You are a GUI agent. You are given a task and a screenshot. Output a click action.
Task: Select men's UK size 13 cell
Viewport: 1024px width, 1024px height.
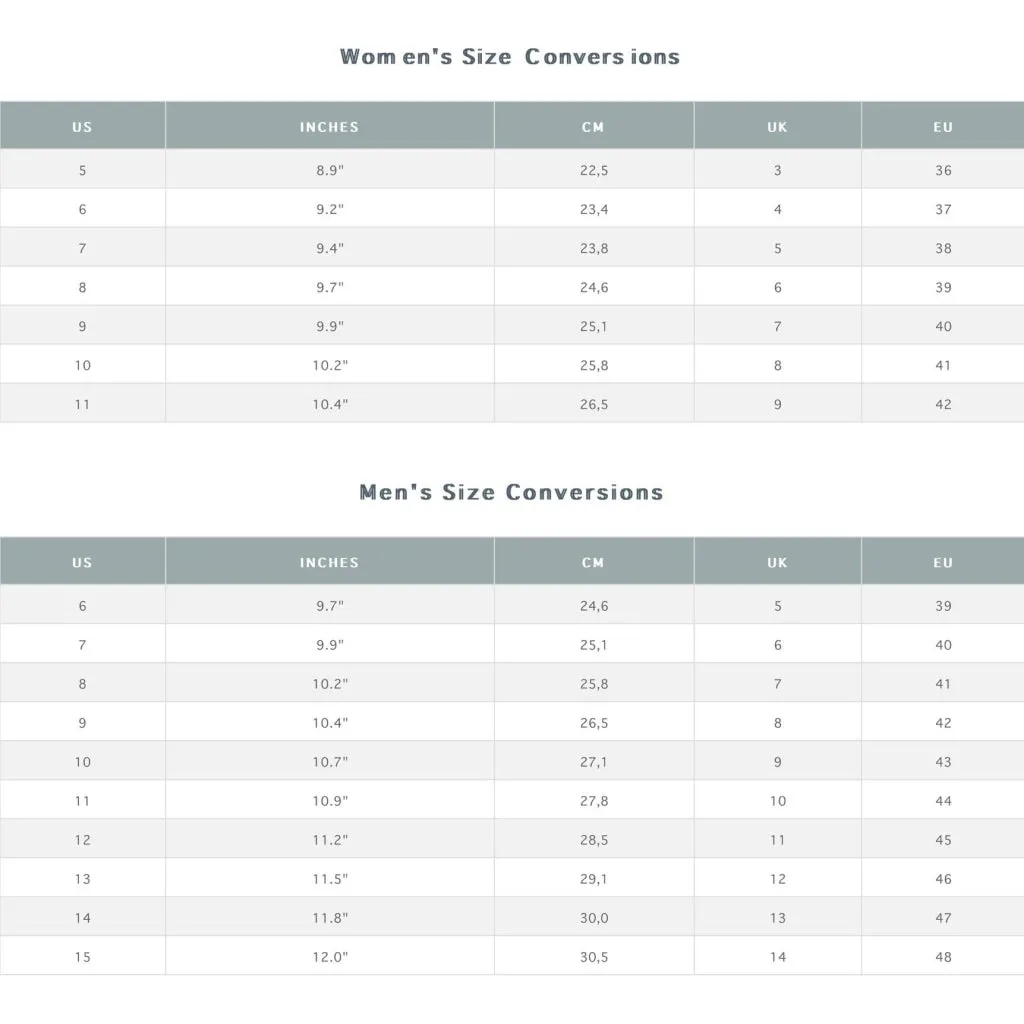click(777, 918)
